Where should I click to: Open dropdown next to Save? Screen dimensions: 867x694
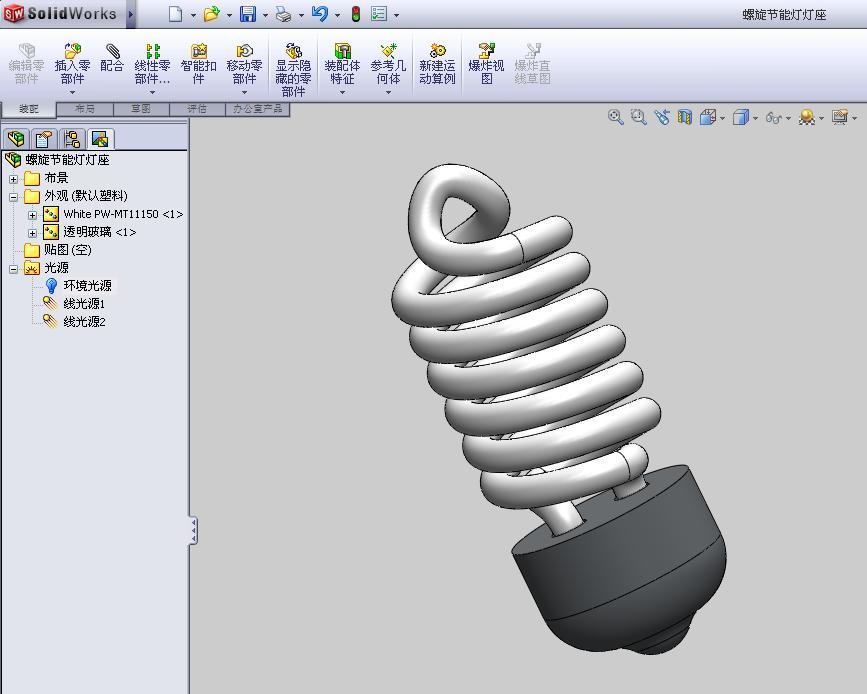(x=265, y=15)
